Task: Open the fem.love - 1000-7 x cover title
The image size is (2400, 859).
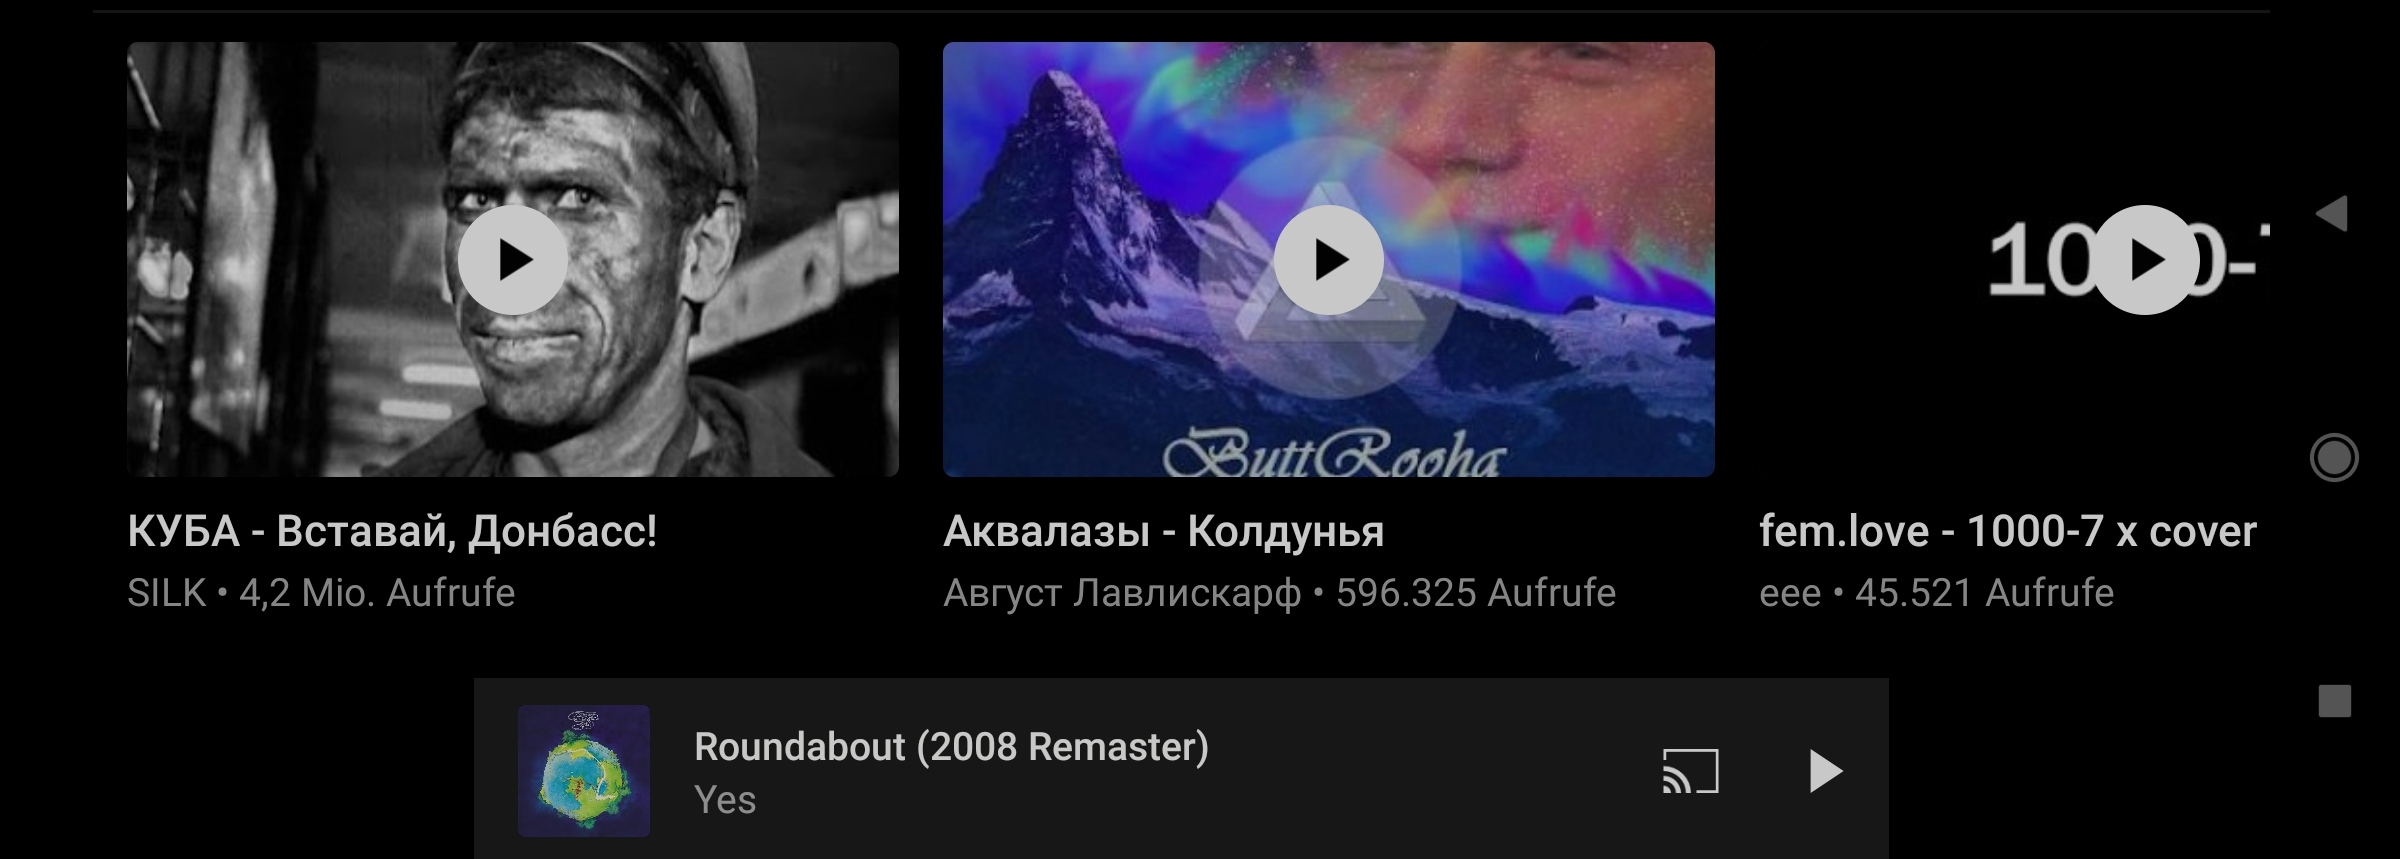Action: click(x=2007, y=531)
